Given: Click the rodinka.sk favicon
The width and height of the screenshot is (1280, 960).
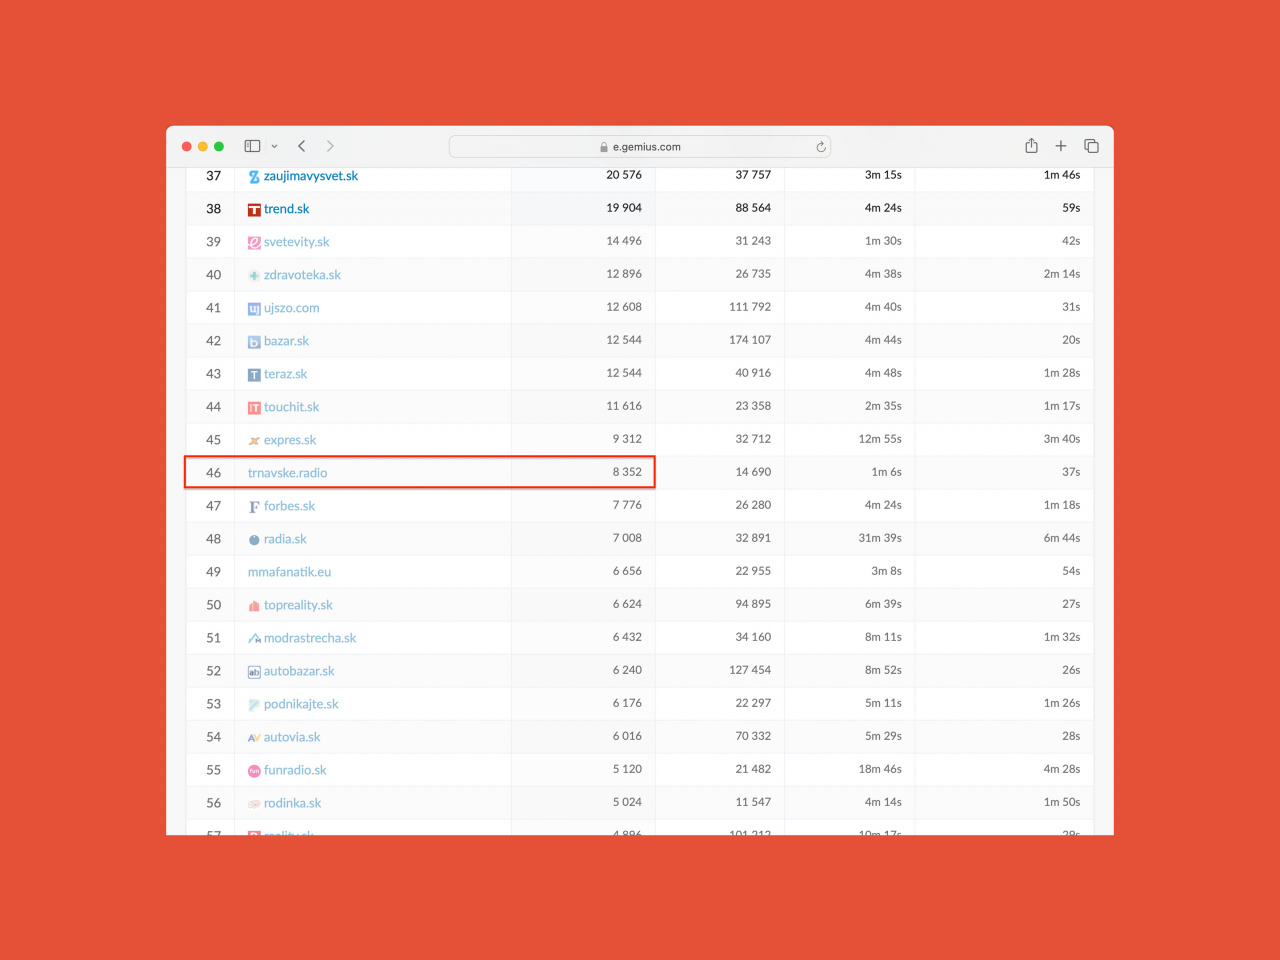Looking at the screenshot, I should [x=254, y=804].
